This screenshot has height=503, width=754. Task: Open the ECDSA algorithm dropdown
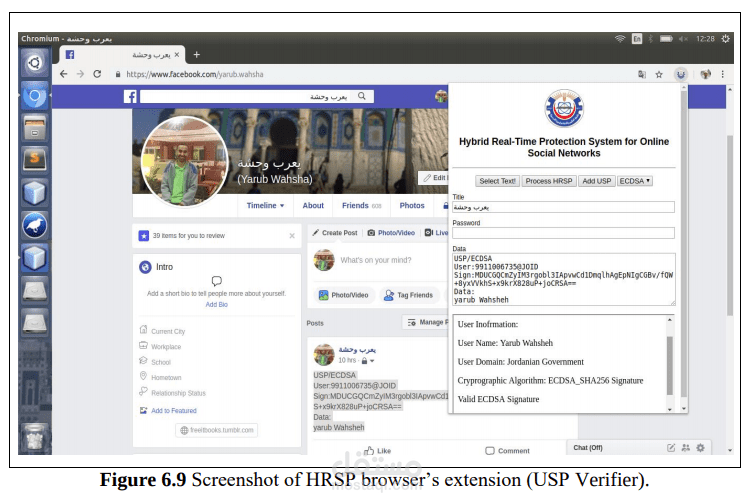point(635,181)
